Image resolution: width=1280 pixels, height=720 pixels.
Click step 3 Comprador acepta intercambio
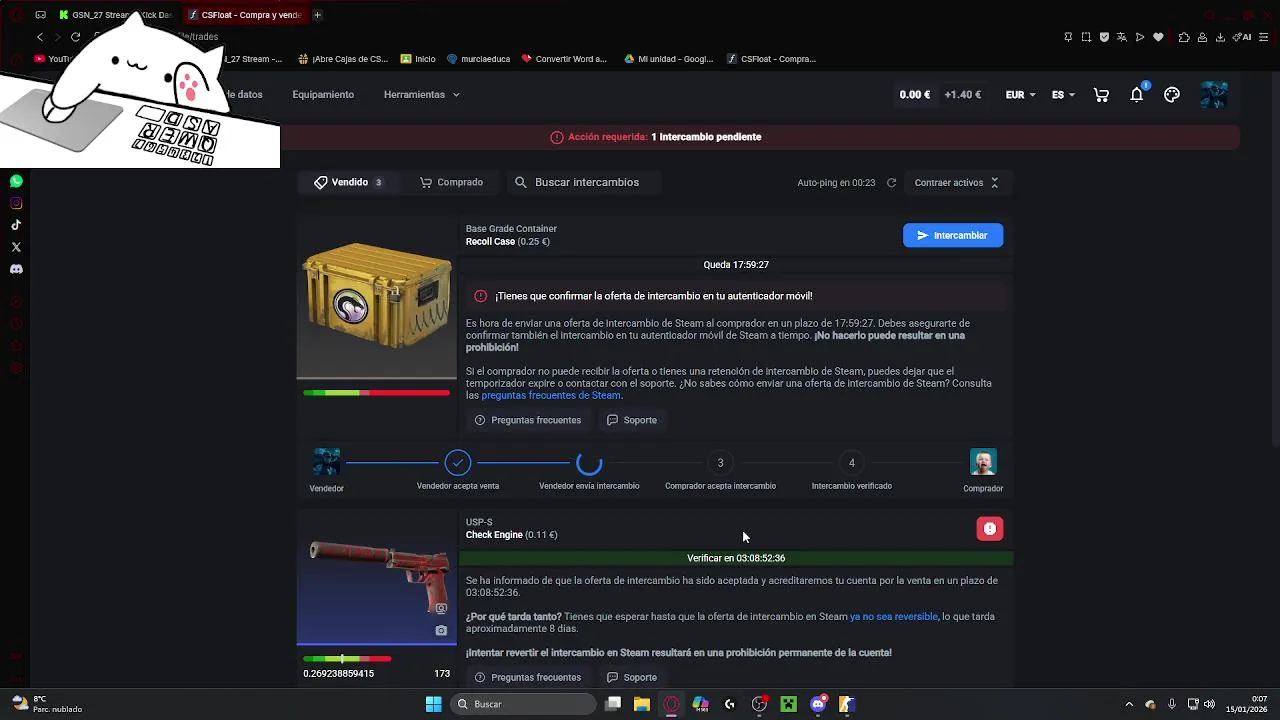(720, 463)
